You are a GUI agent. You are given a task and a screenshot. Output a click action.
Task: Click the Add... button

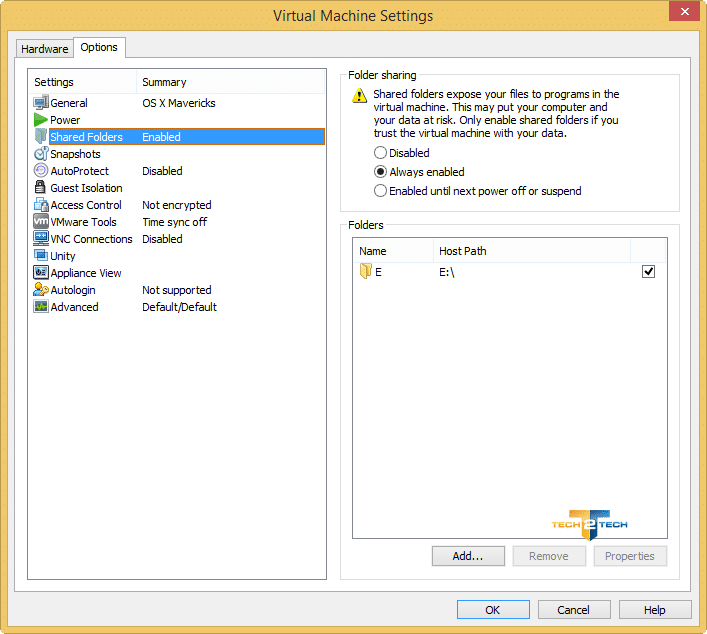(x=468, y=556)
